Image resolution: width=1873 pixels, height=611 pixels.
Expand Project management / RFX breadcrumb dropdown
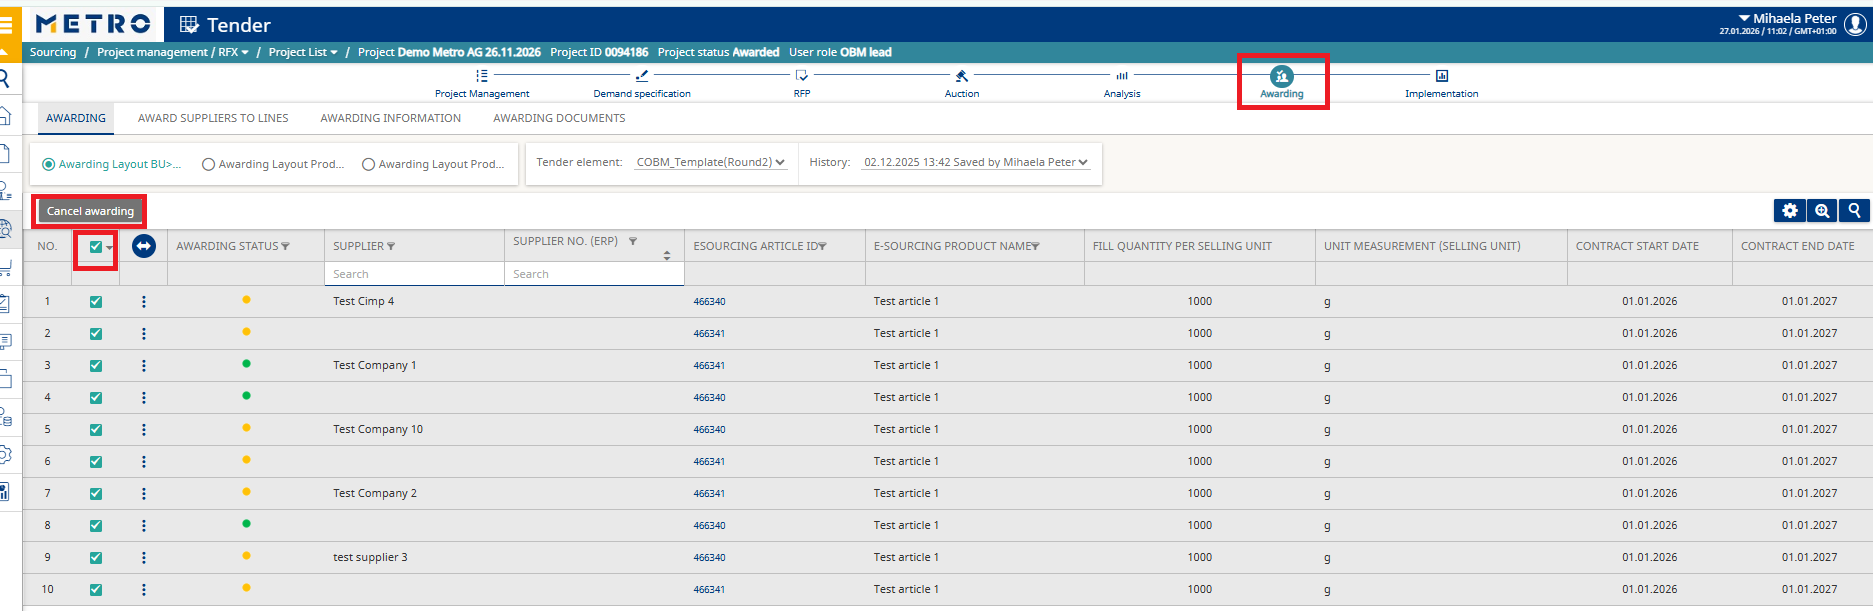coord(245,53)
